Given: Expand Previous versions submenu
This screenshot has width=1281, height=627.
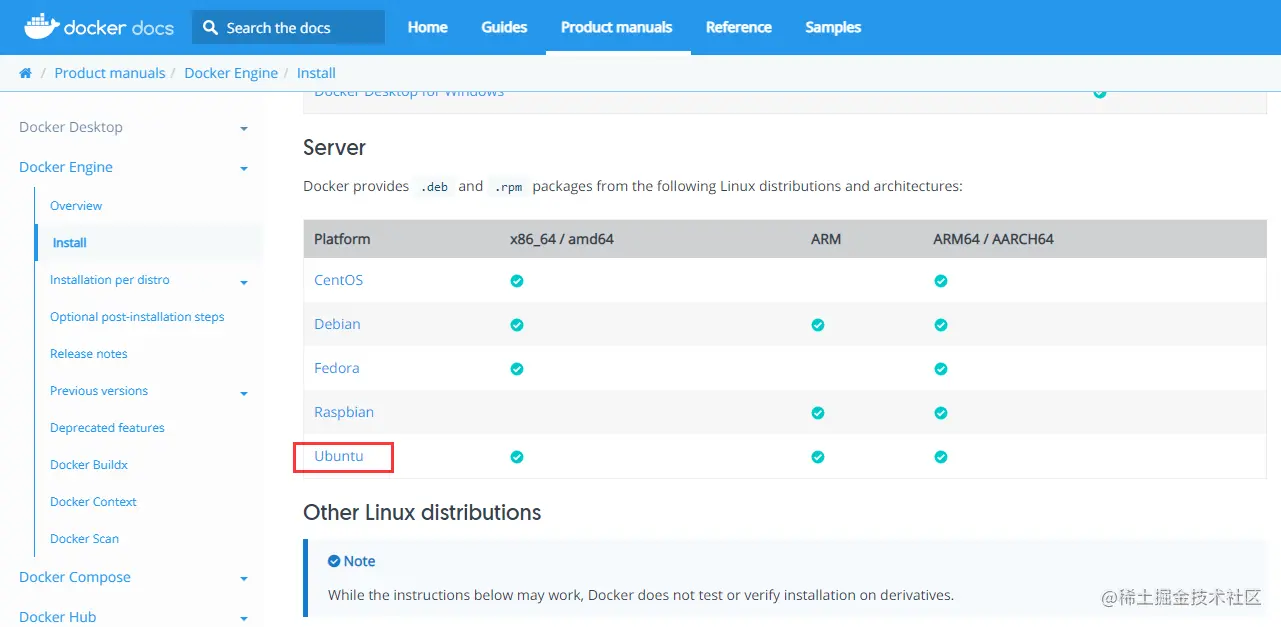Looking at the screenshot, I should pos(244,394).
